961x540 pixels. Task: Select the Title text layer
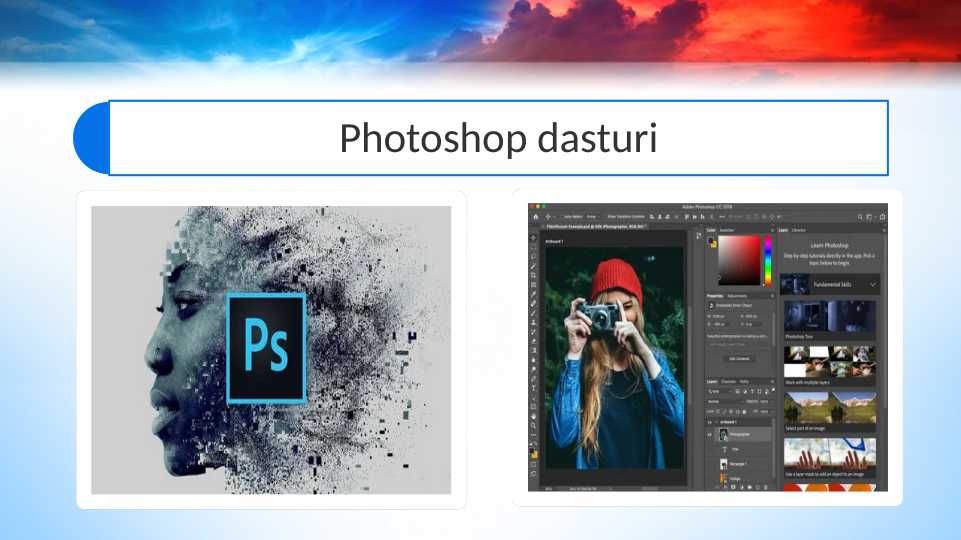[x=739, y=449]
